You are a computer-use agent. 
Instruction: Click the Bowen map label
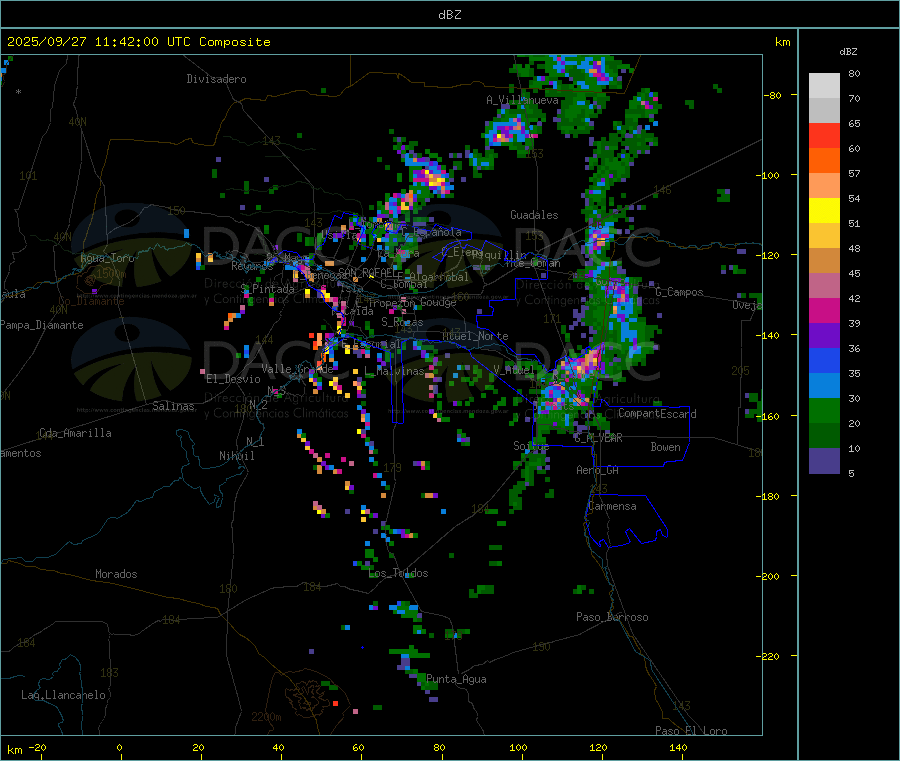coord(666,447)
